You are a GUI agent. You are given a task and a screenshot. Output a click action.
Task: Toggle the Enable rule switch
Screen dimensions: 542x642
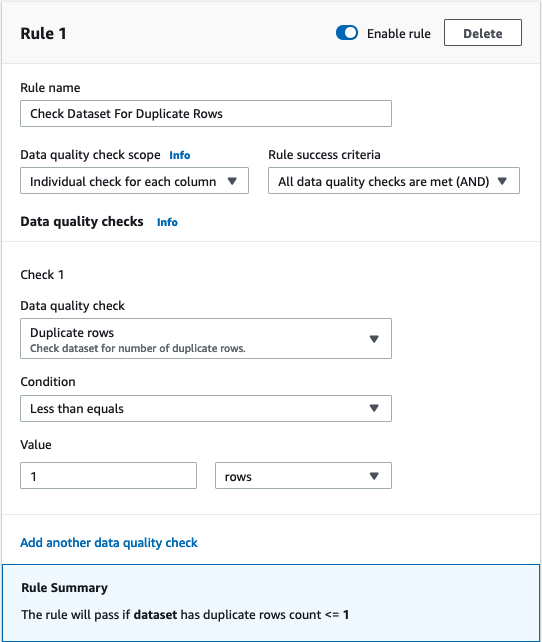click(347, 33)
